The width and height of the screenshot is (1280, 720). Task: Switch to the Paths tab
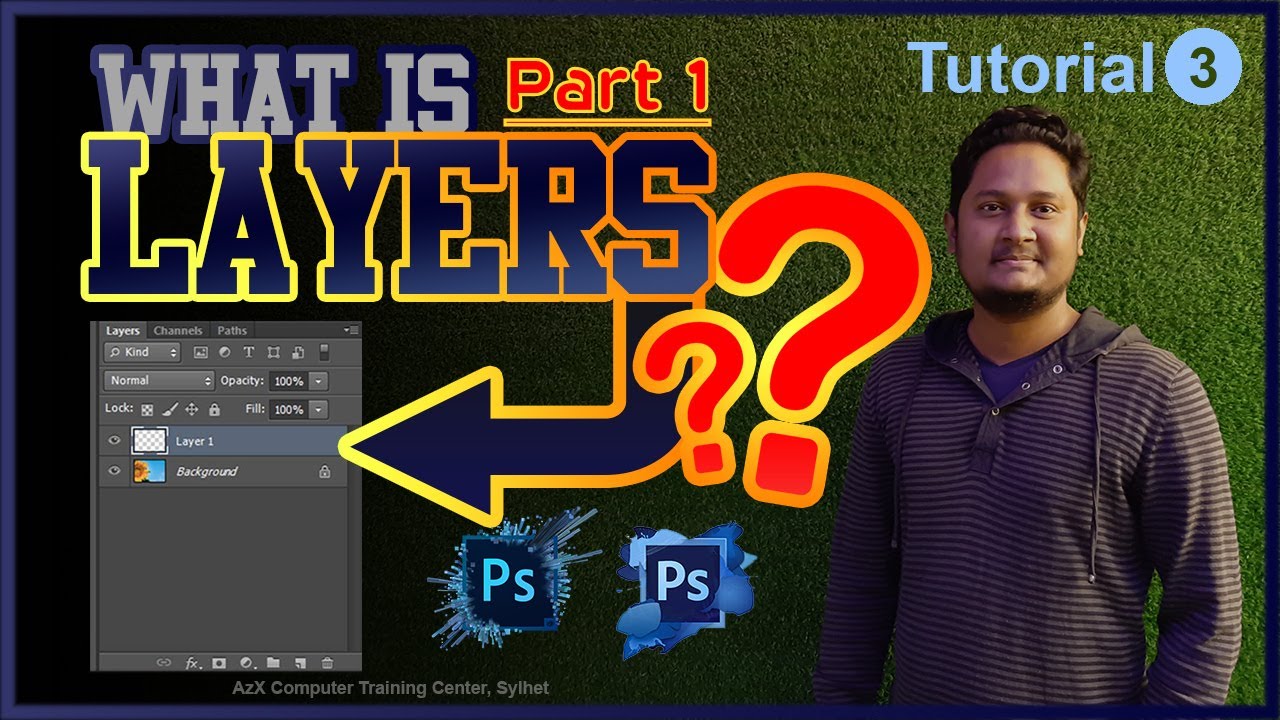point(232,331)
